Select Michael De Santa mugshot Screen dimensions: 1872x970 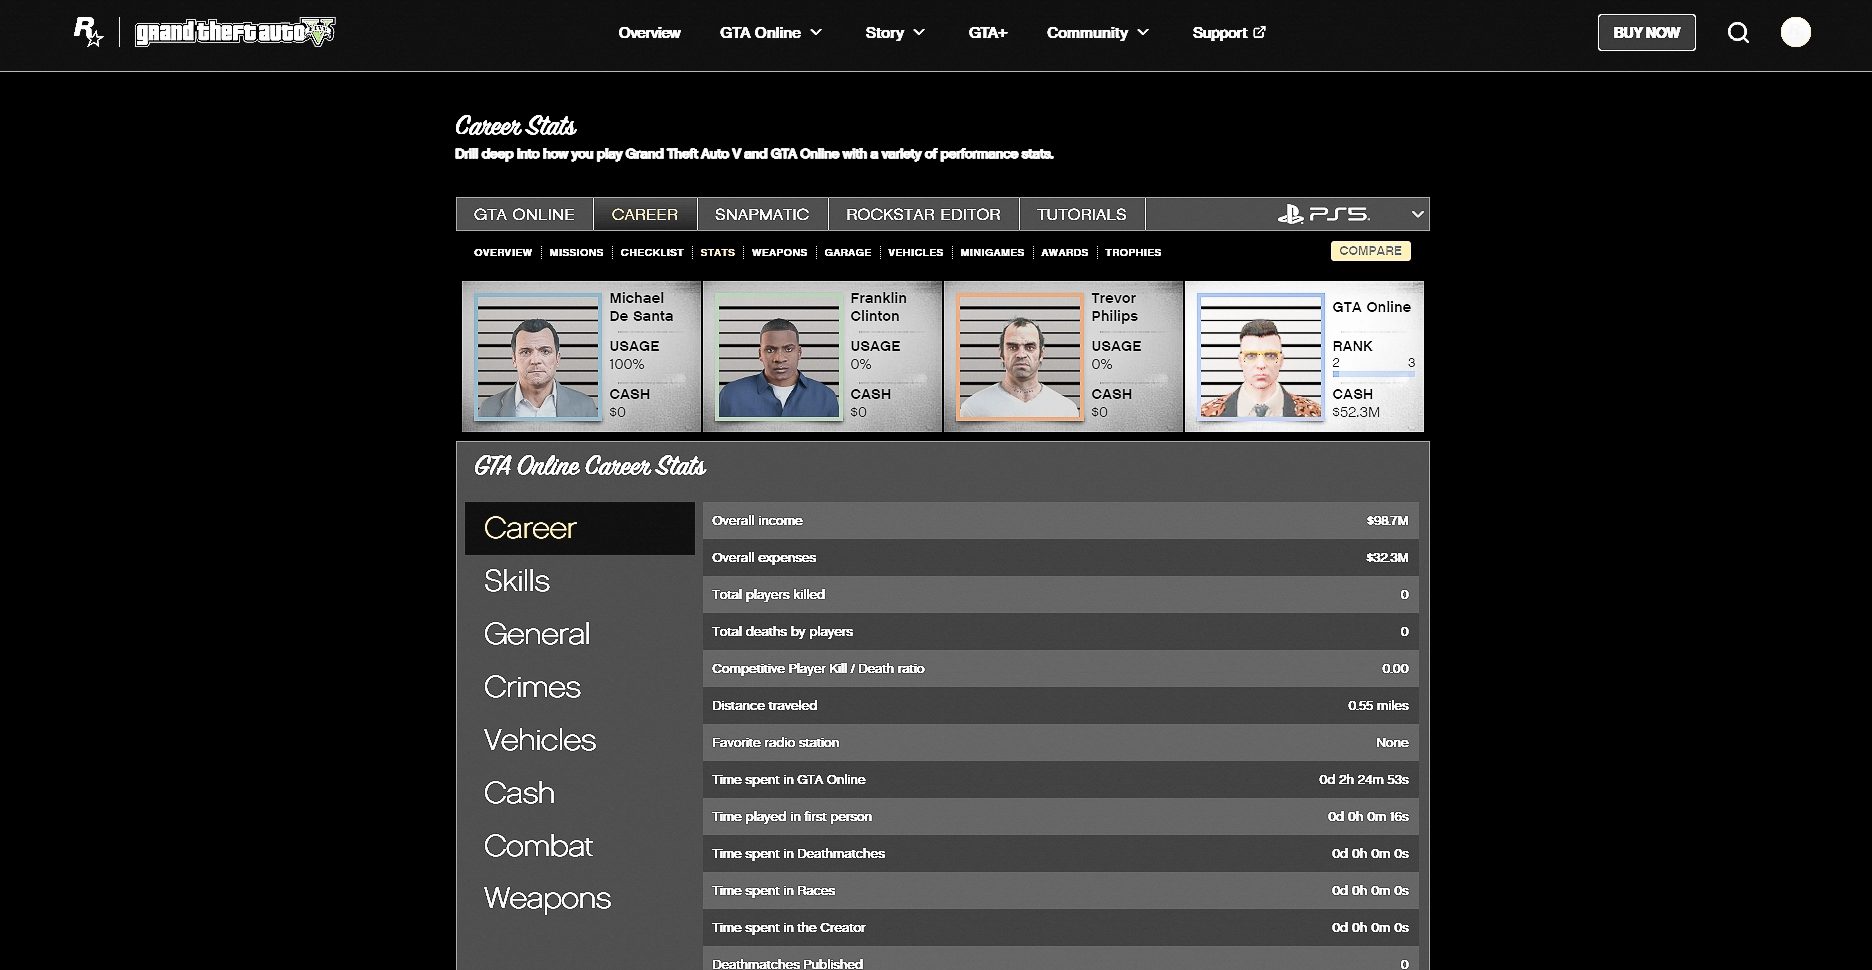(x=538, y=357)
